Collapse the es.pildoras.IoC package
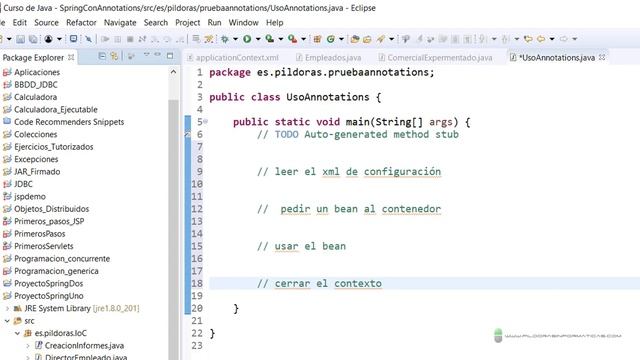Viewport: 640px width, 360px height. click(17, 333)
